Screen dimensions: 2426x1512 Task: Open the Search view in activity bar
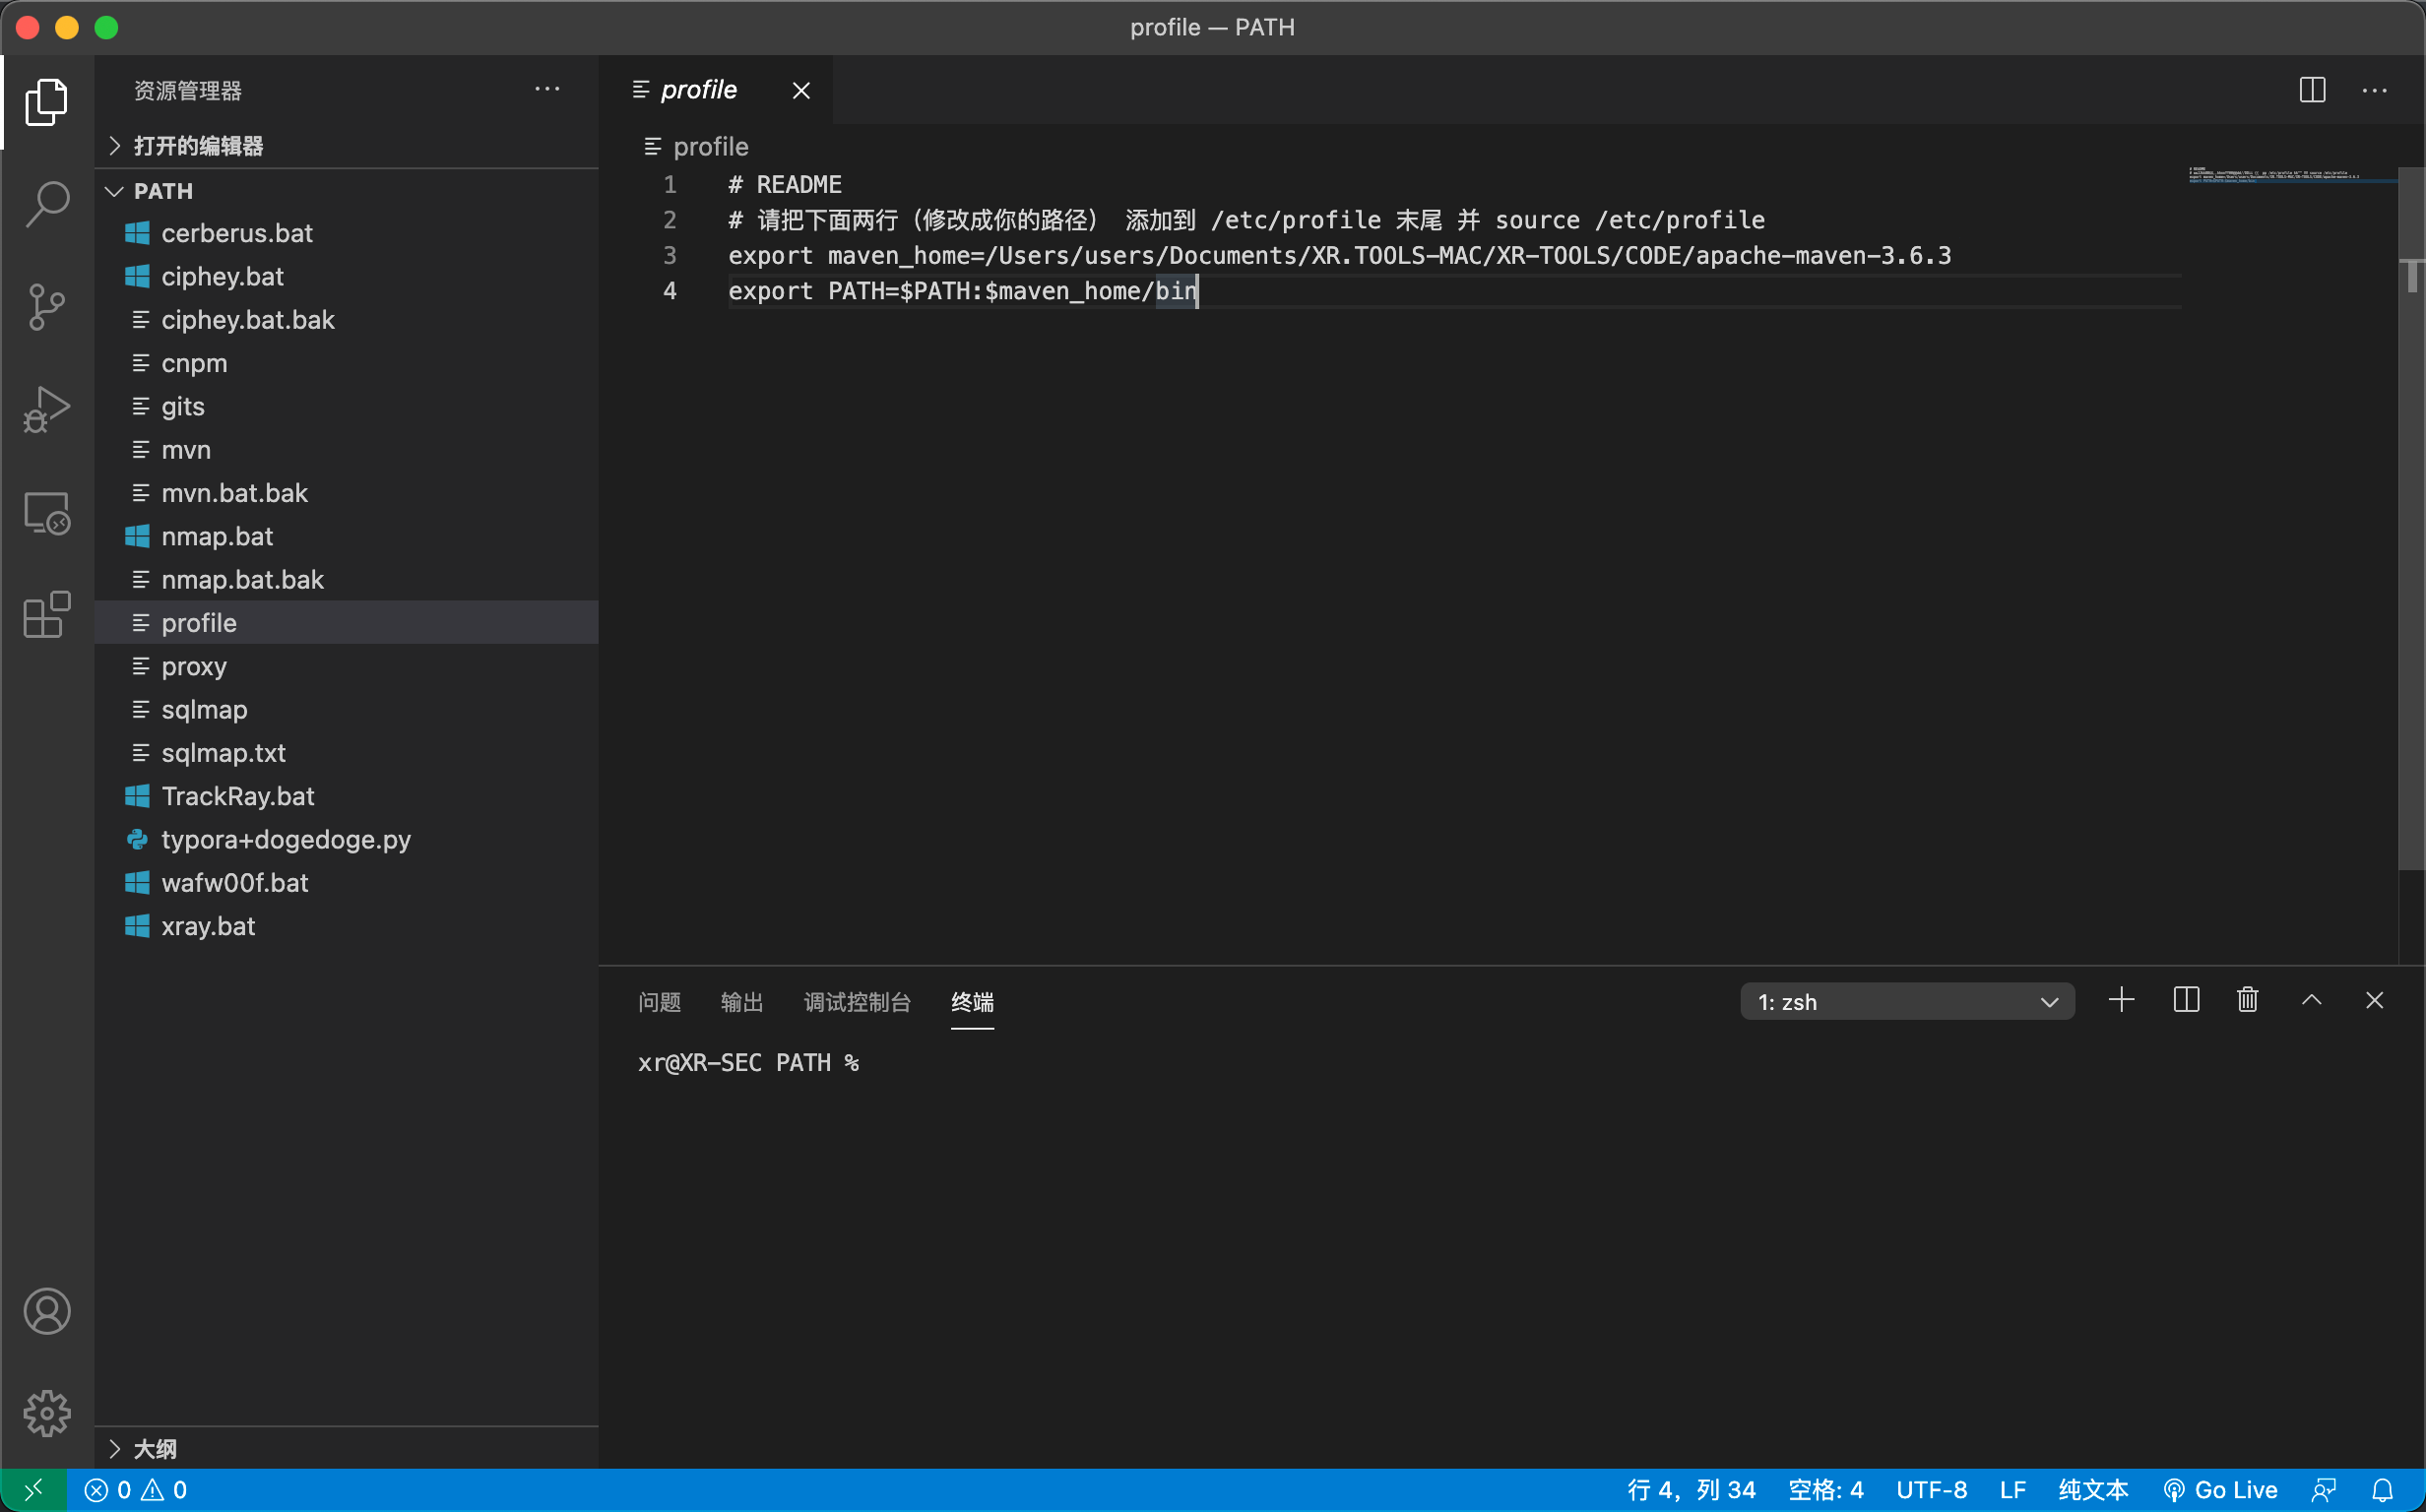tap(46, 205)
